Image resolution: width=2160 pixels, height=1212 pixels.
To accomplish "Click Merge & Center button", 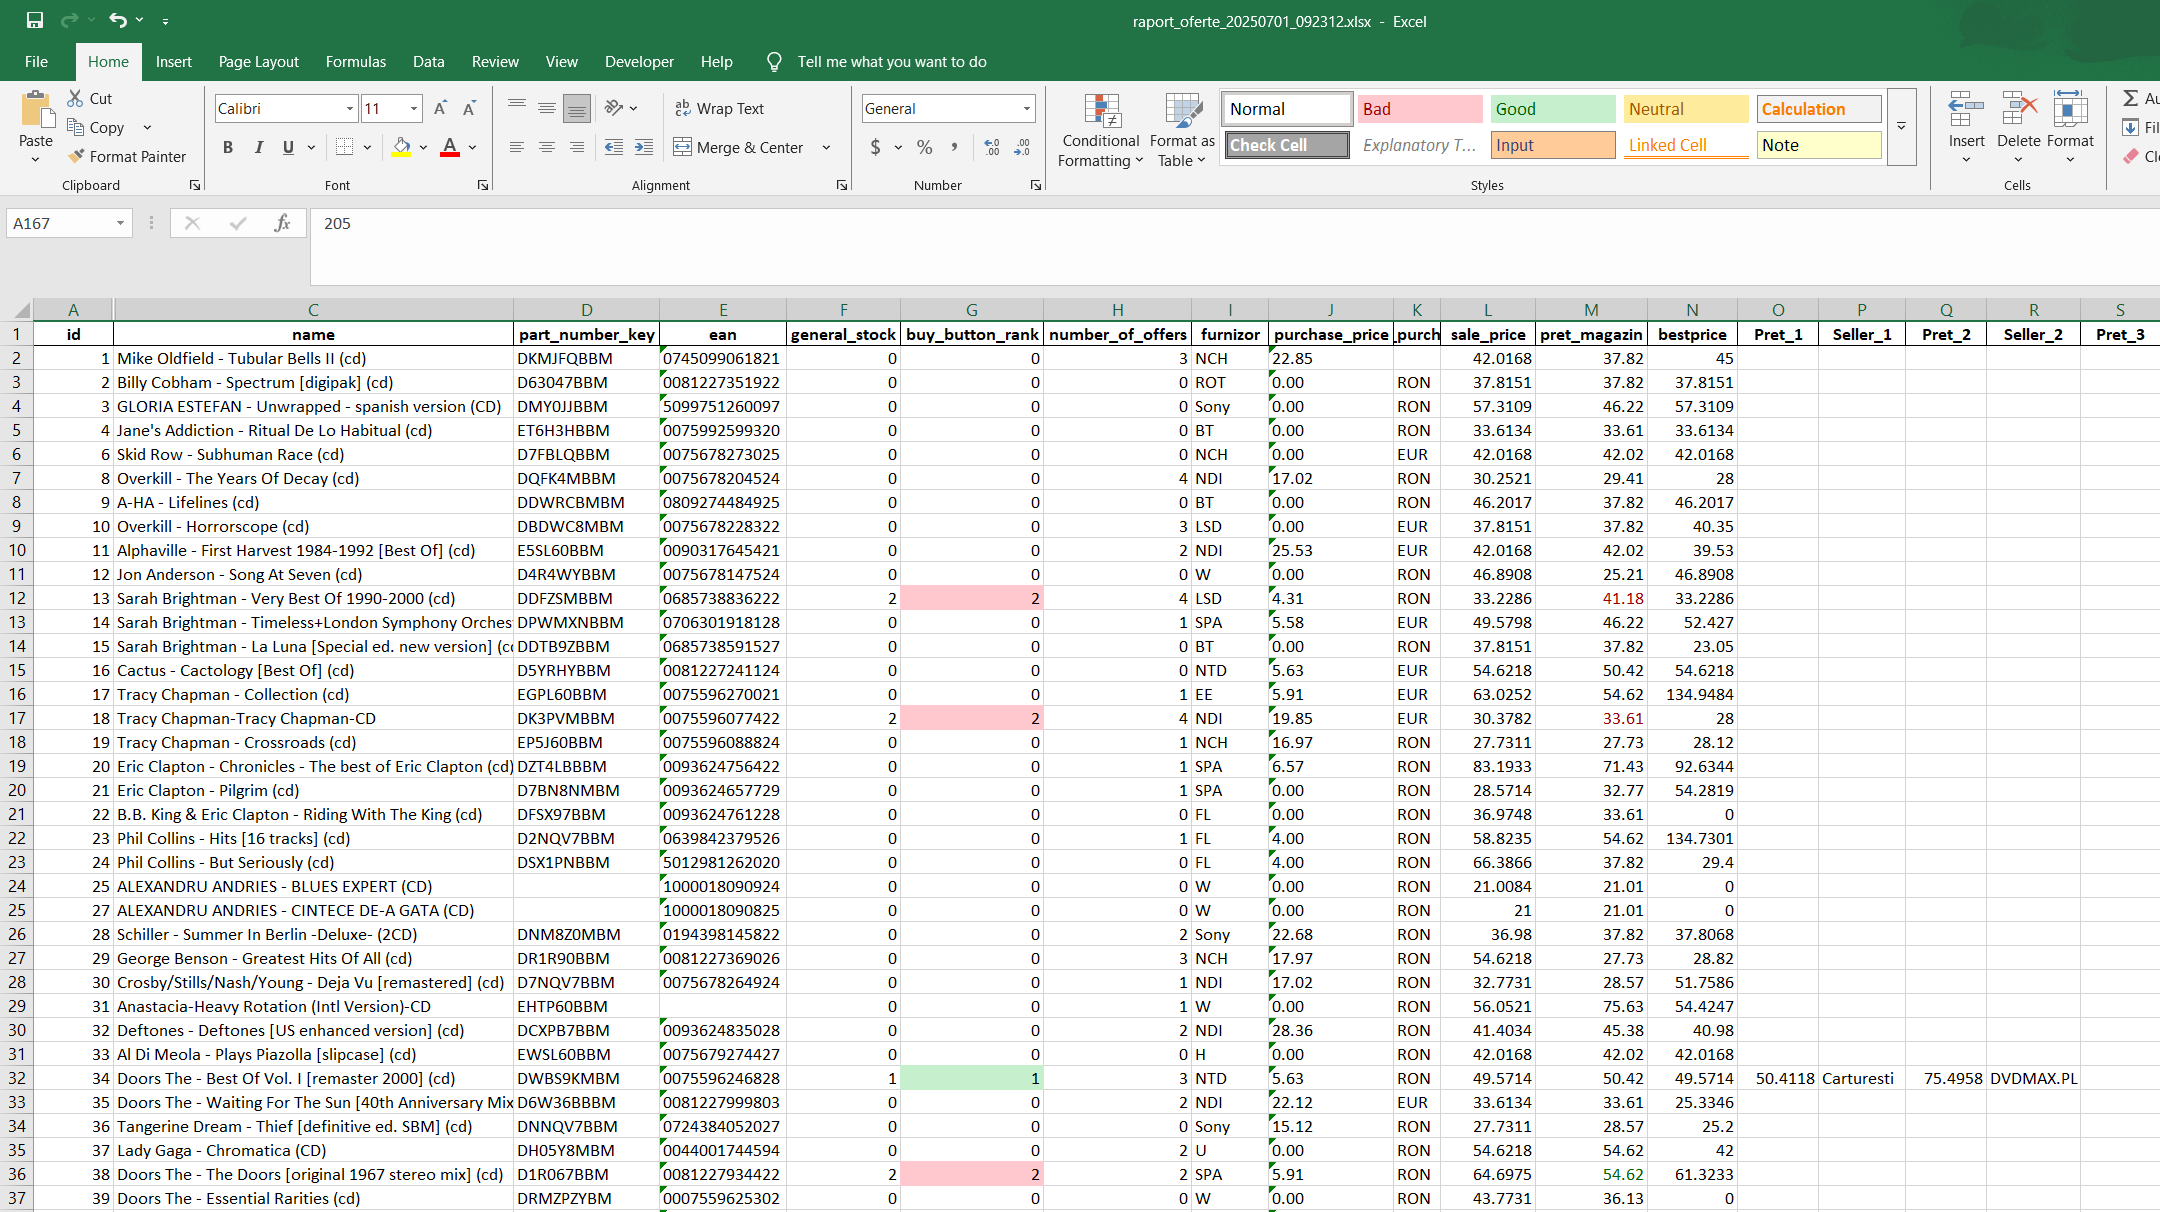I will point(739,147).
